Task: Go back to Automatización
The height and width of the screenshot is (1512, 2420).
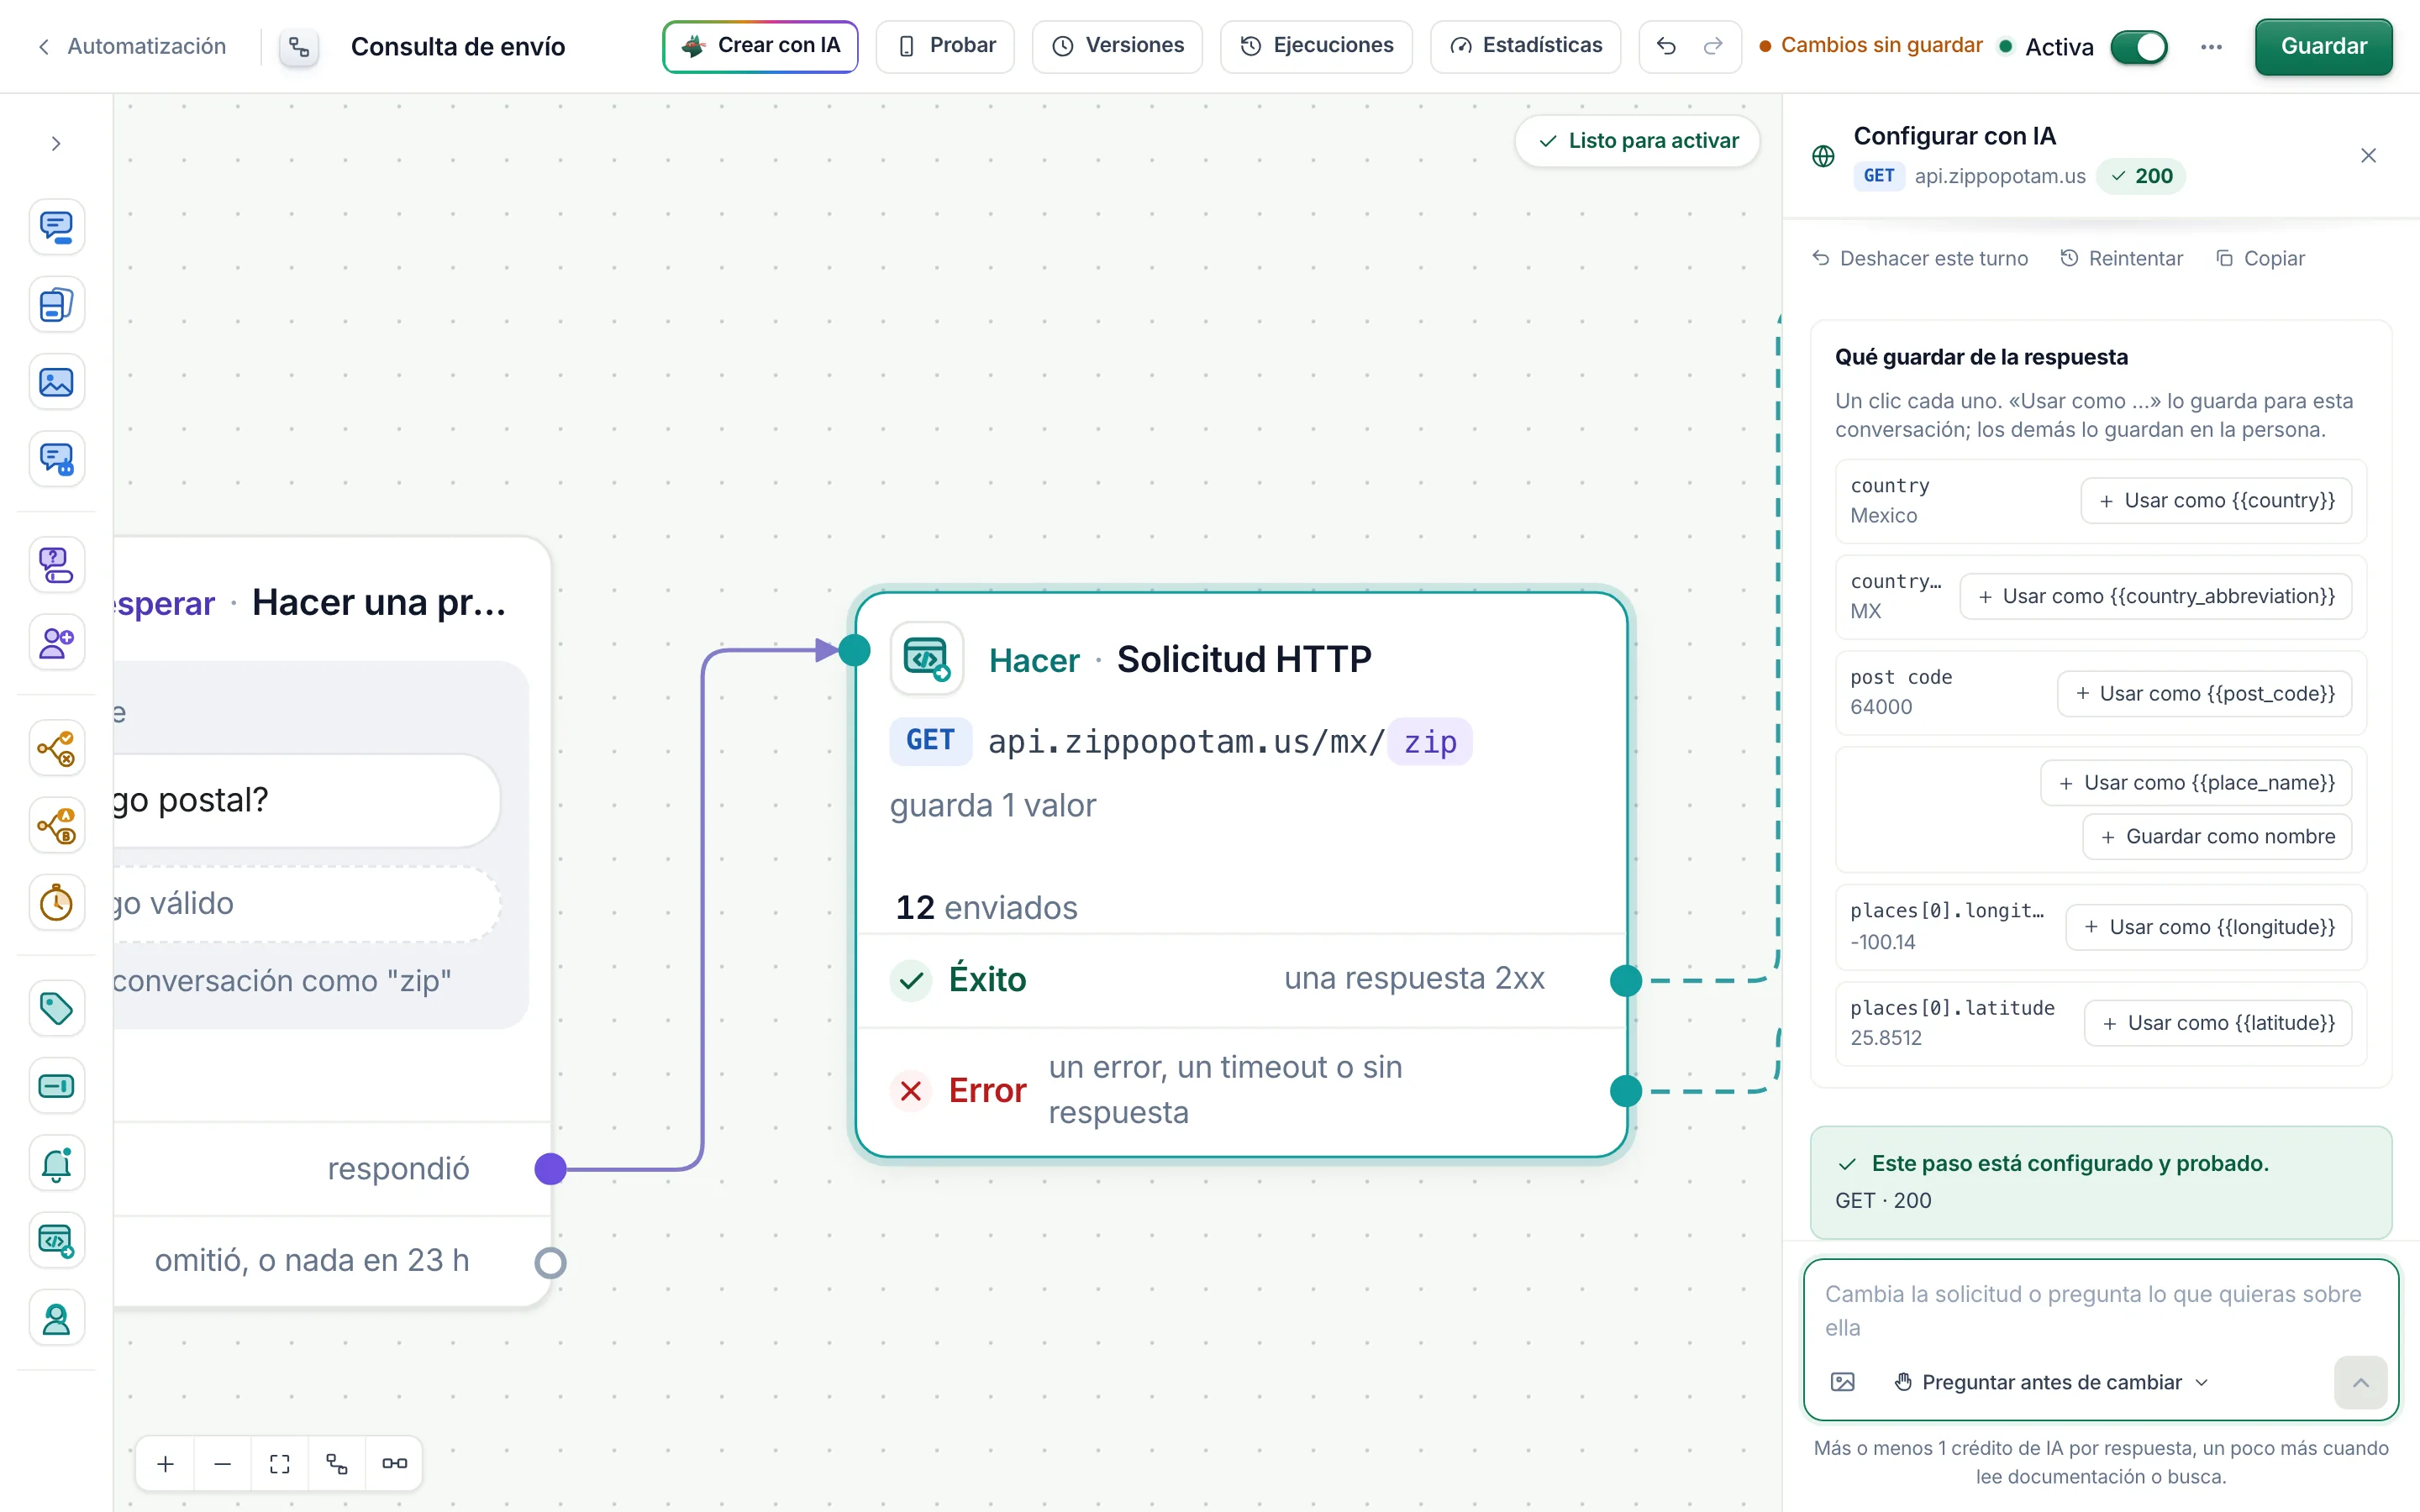Action: [x=131, y=46]
